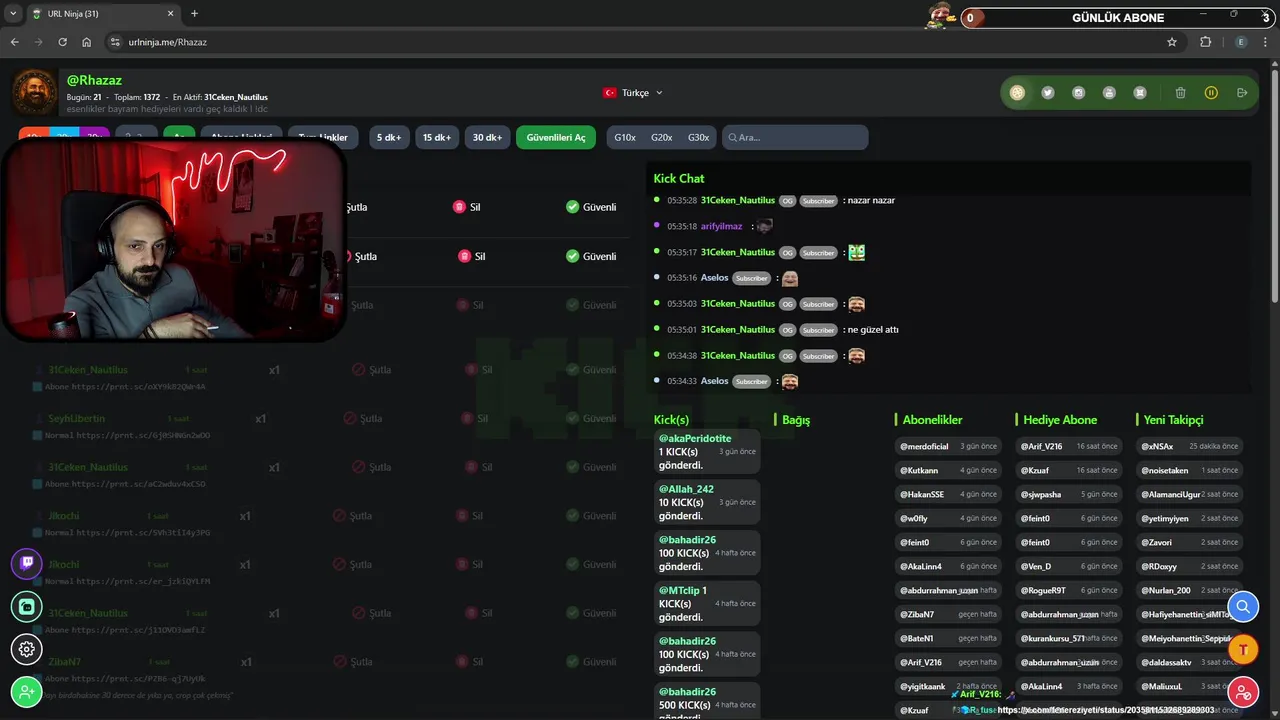Open the browser tab search chevron
Screen dimensions: 1280x720
tap(13, 14)
